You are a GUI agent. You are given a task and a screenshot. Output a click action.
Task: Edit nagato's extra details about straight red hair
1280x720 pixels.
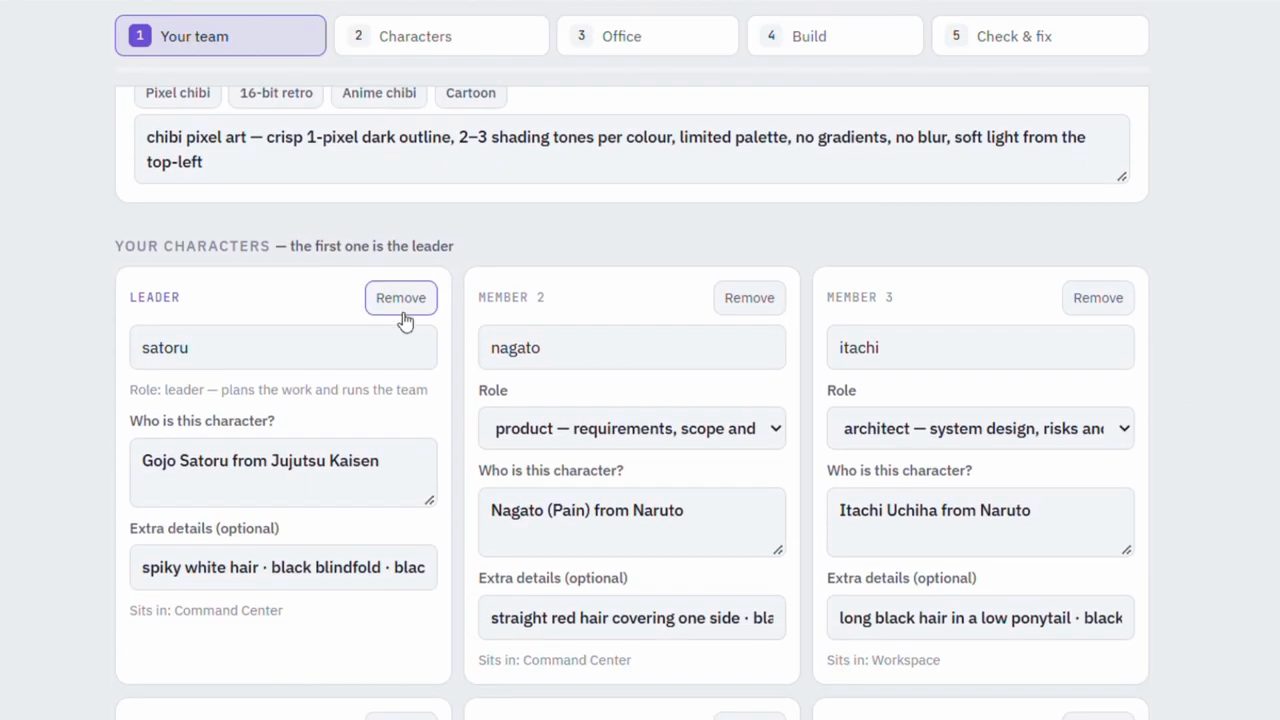[x=632, y=618]
